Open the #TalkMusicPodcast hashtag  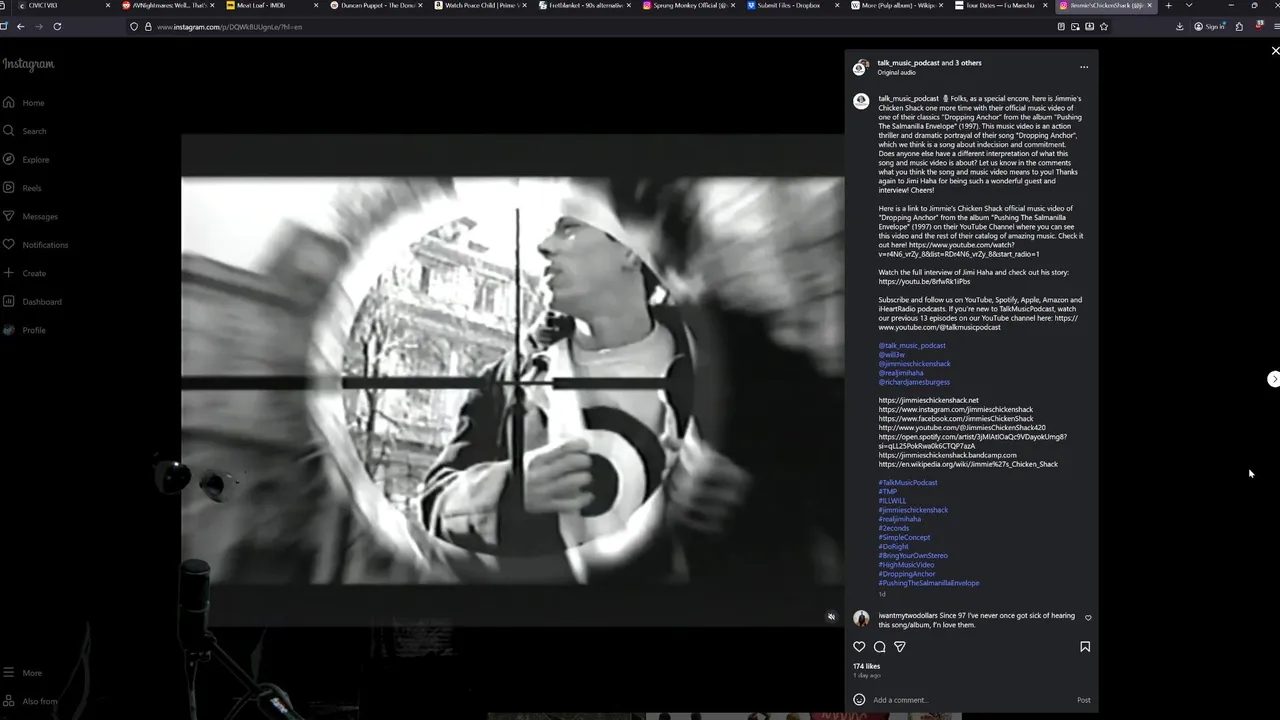(x=908, y=483)
